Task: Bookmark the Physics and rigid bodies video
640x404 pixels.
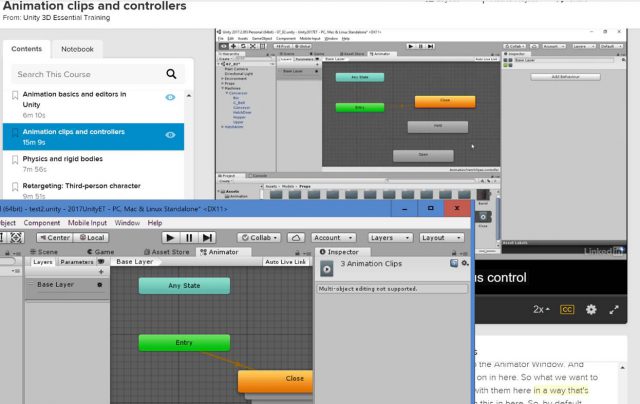Action: tap(15, 160)
